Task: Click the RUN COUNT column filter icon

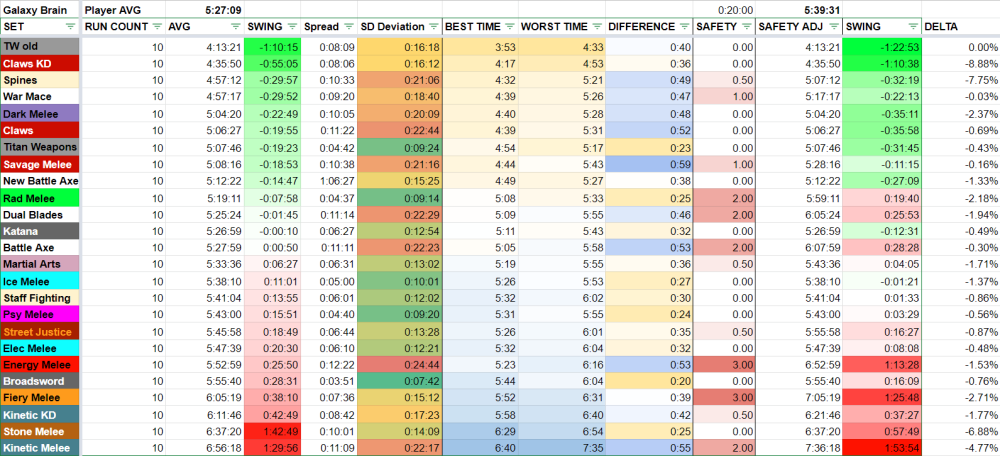Action: [156, 27]
